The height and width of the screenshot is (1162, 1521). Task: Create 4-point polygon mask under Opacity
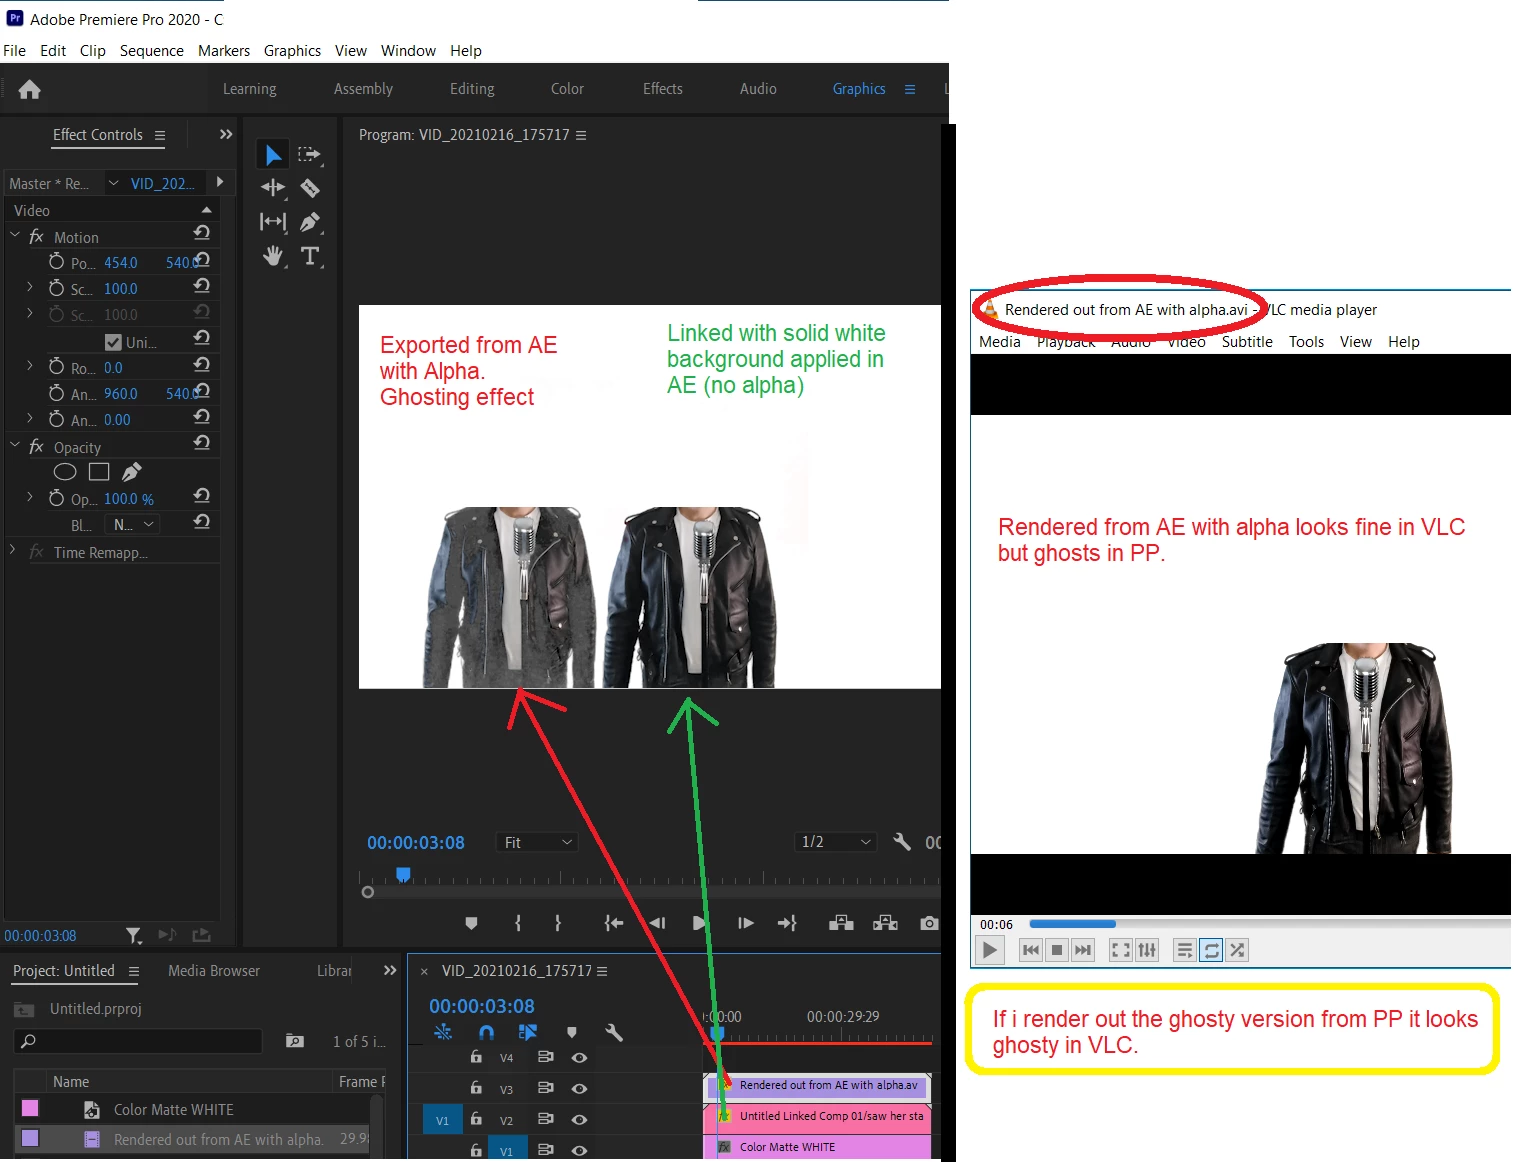[x=99, y=472]
